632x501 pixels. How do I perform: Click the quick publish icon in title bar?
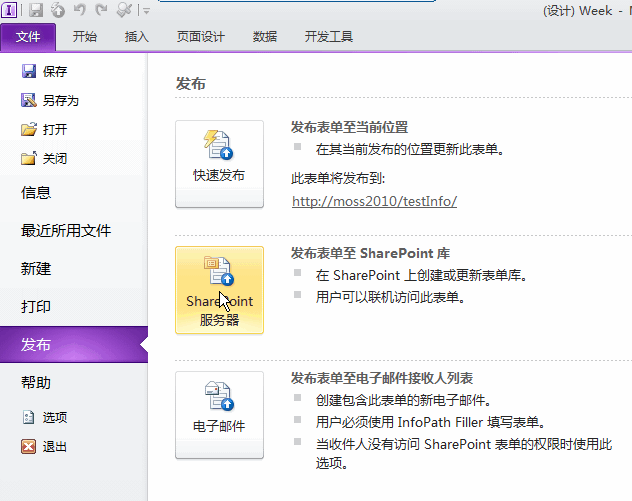coord(58,11)
